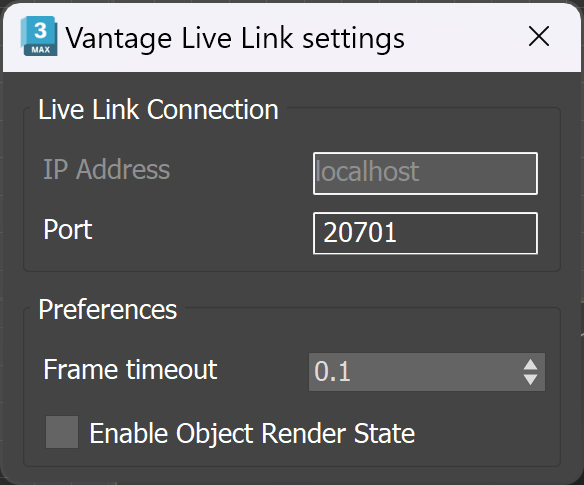Click the Enable Object Render State label
Screen dimensions: 584x485
(252, 434)
